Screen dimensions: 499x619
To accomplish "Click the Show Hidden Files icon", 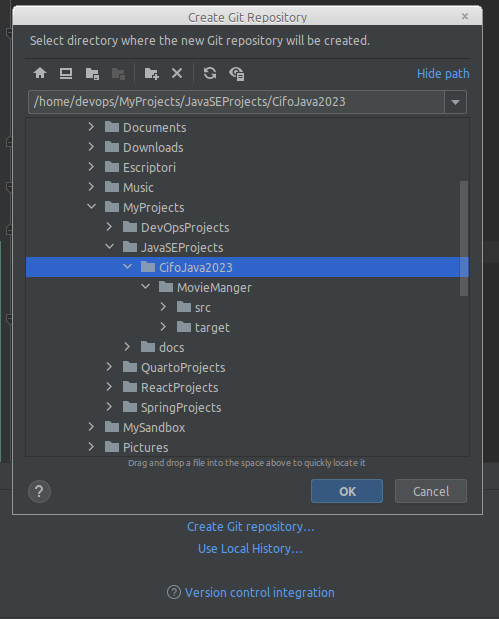I will coord(236,73).
